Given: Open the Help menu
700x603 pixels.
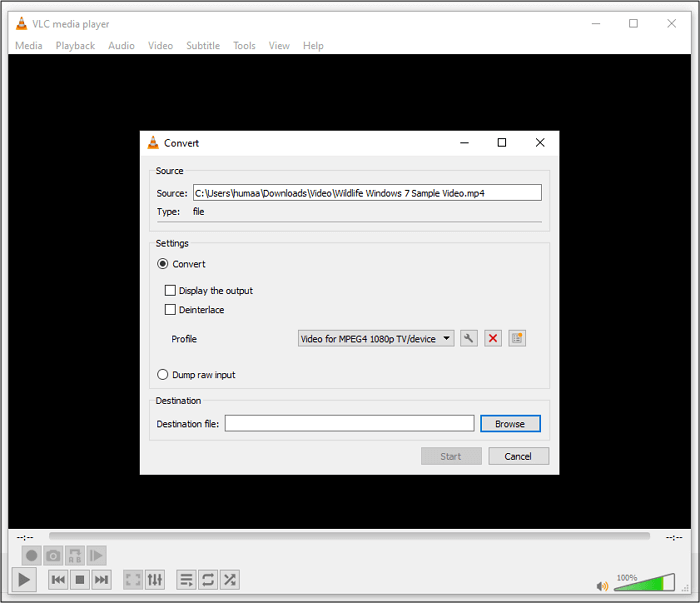Looking at the screenshot, I should [x=313, y=46].
